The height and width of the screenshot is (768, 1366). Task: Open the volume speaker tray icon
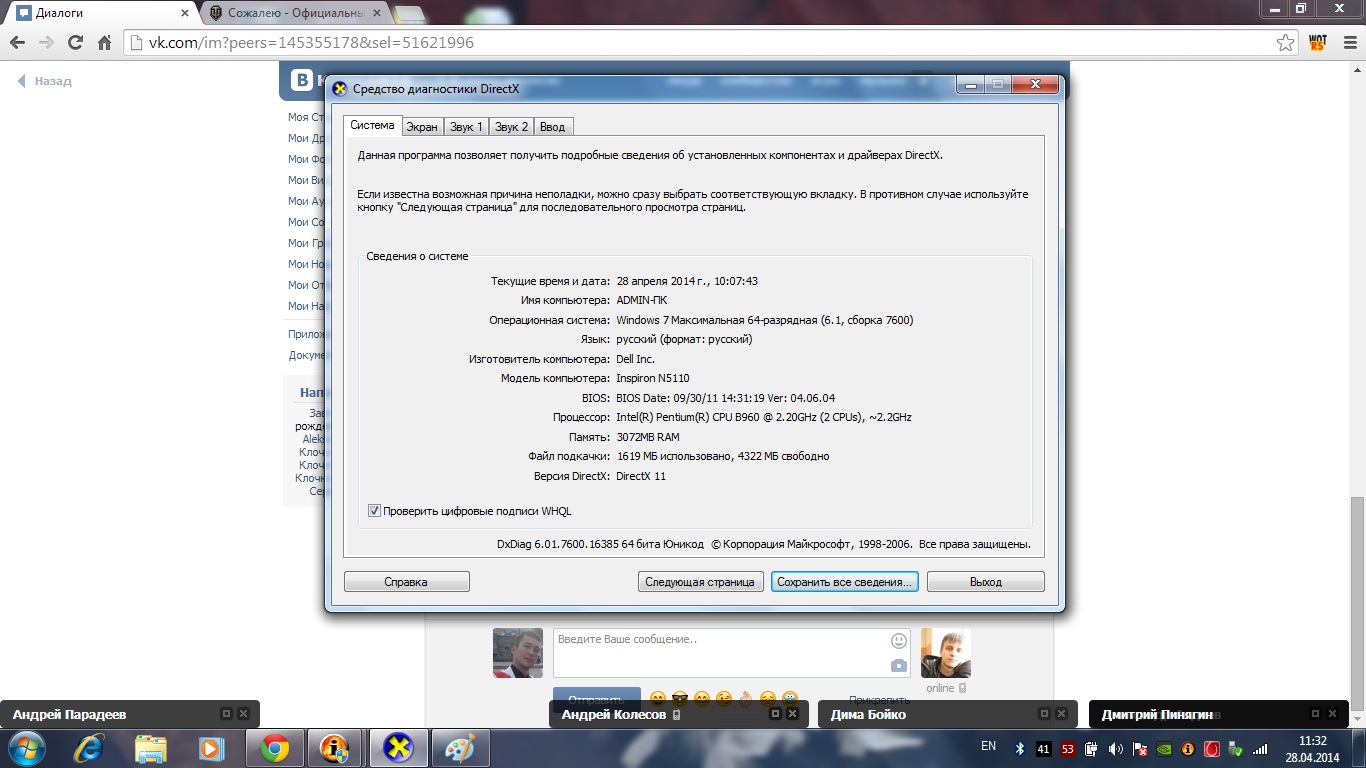tap(1115, 748)
